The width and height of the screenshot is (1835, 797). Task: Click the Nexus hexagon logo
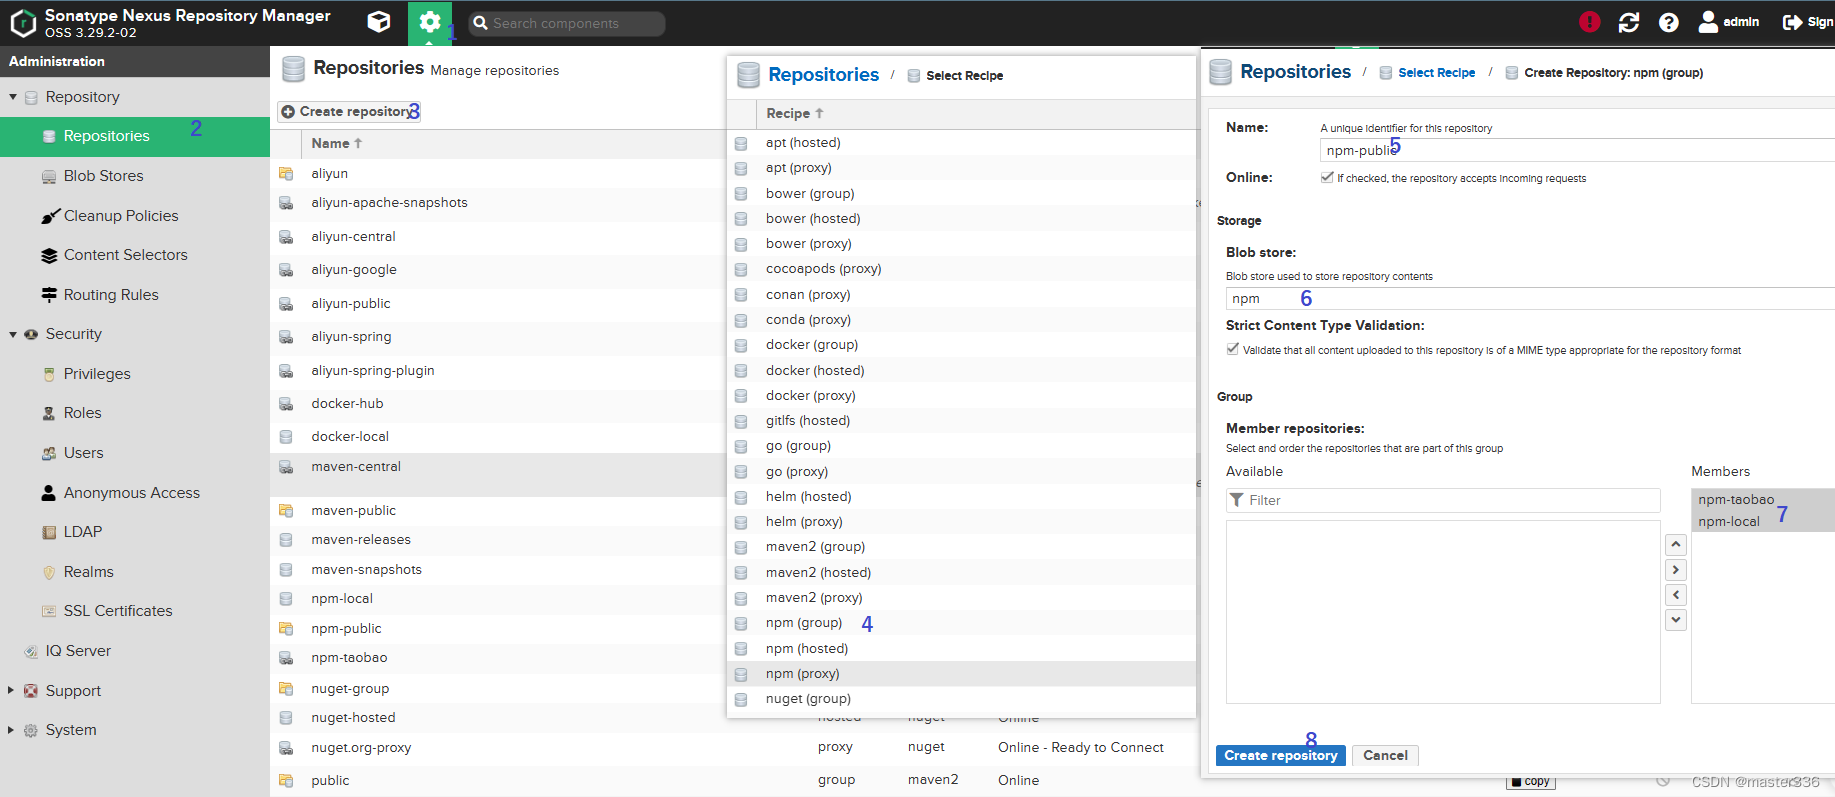23,23
